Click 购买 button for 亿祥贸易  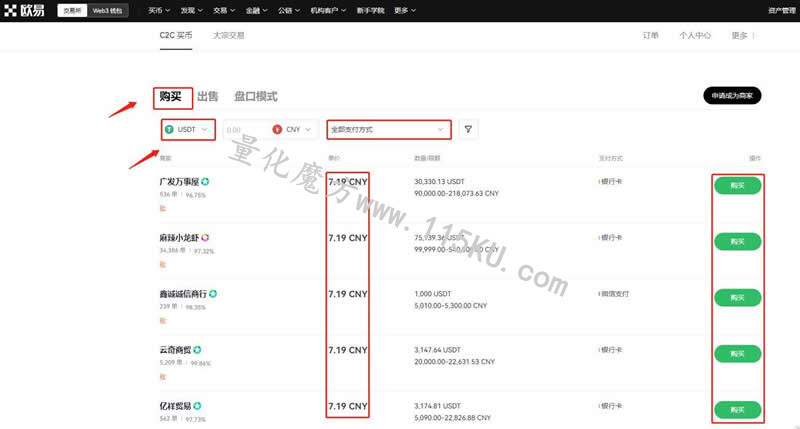click(x=737, y=410)
